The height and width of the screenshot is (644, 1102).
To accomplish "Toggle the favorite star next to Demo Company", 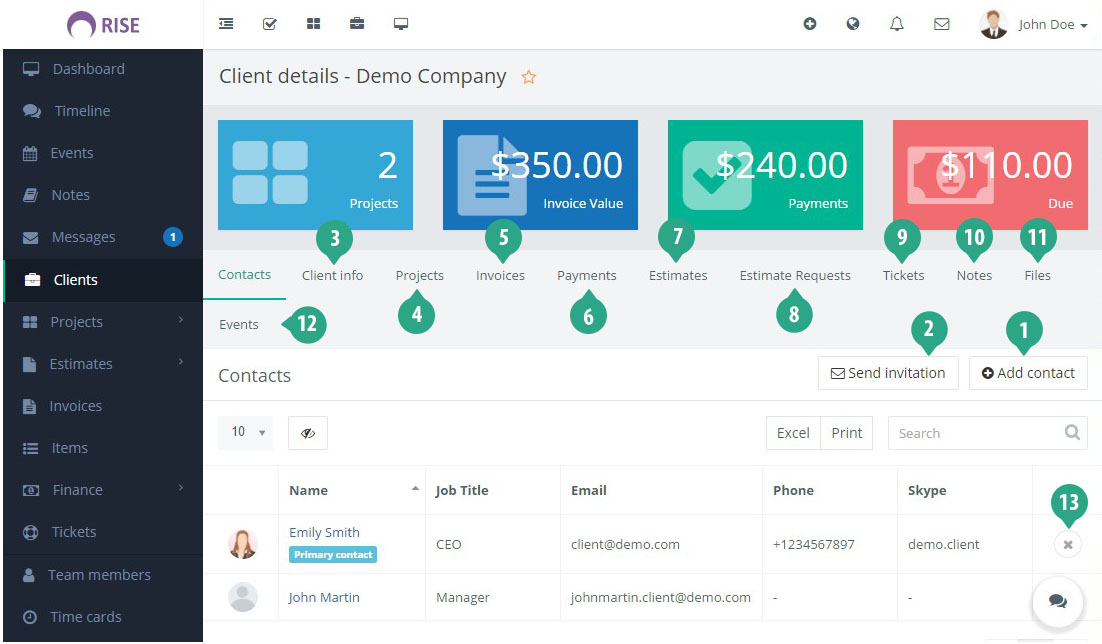I will pyautogui.click(x=529, y=76).
